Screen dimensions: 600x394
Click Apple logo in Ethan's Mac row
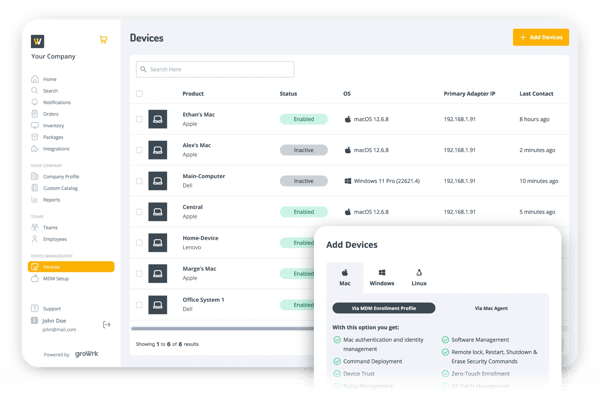347,119
